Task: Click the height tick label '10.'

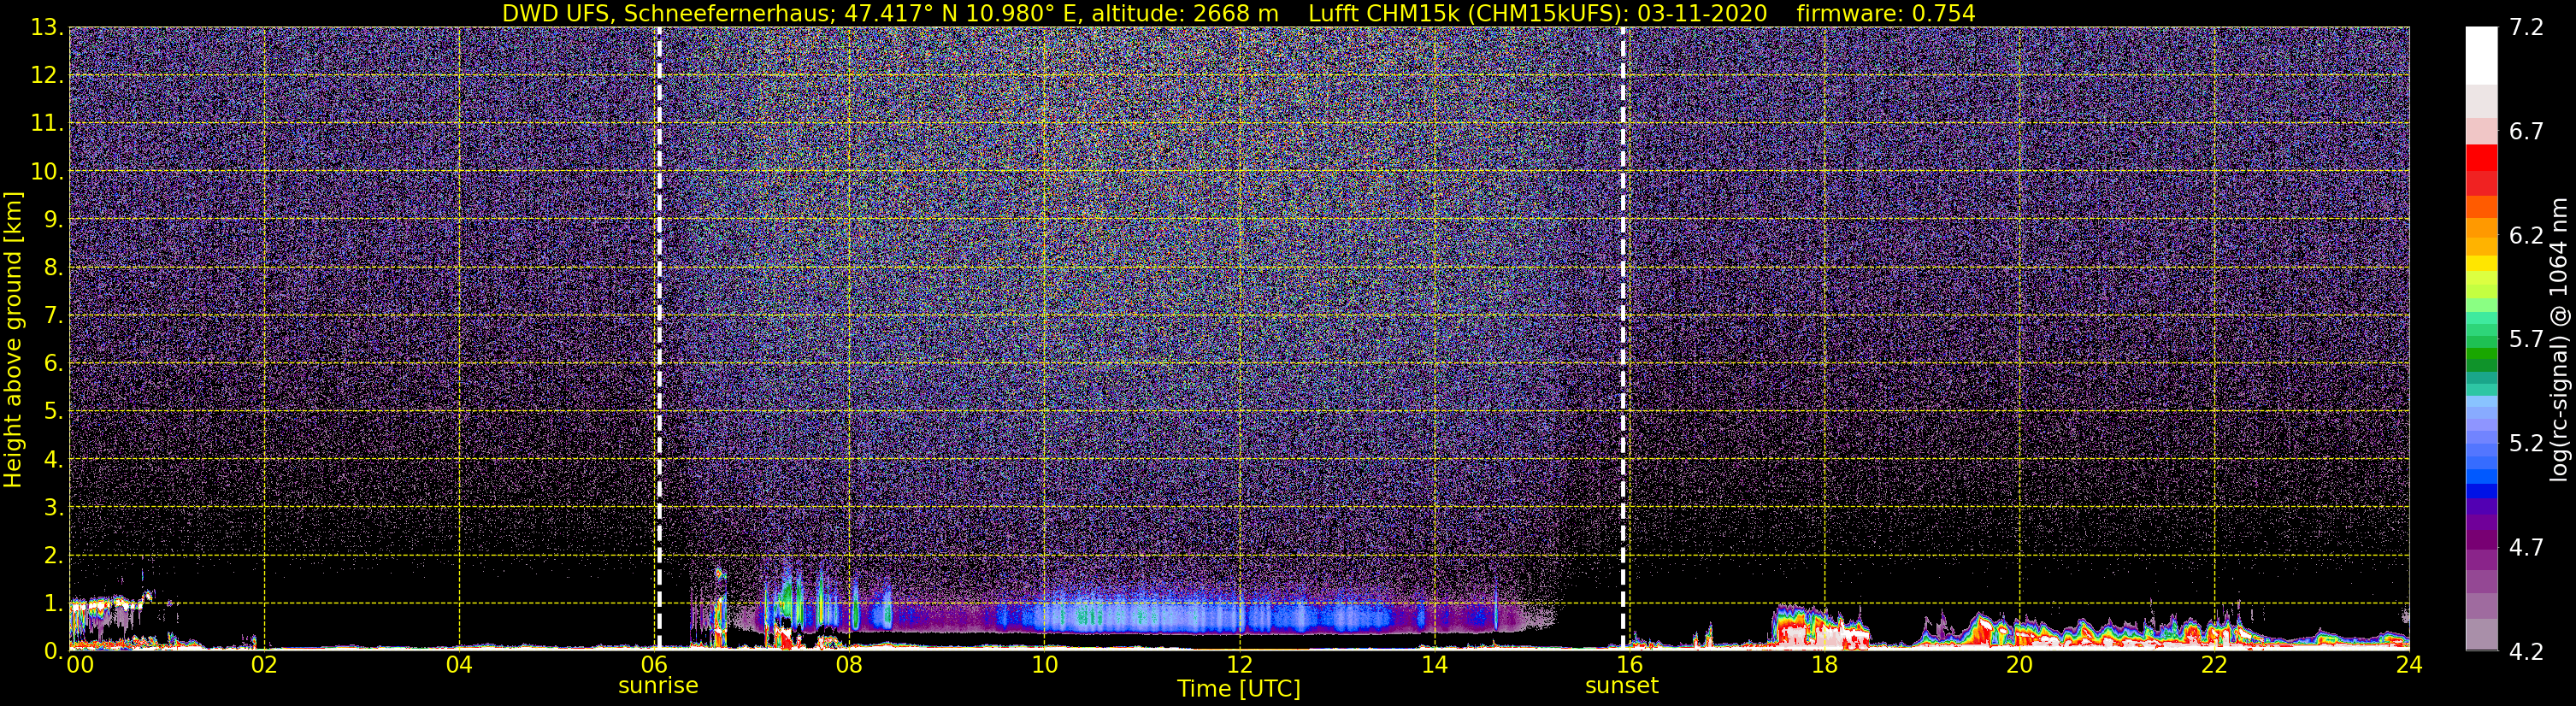Action: pos(47,172)
